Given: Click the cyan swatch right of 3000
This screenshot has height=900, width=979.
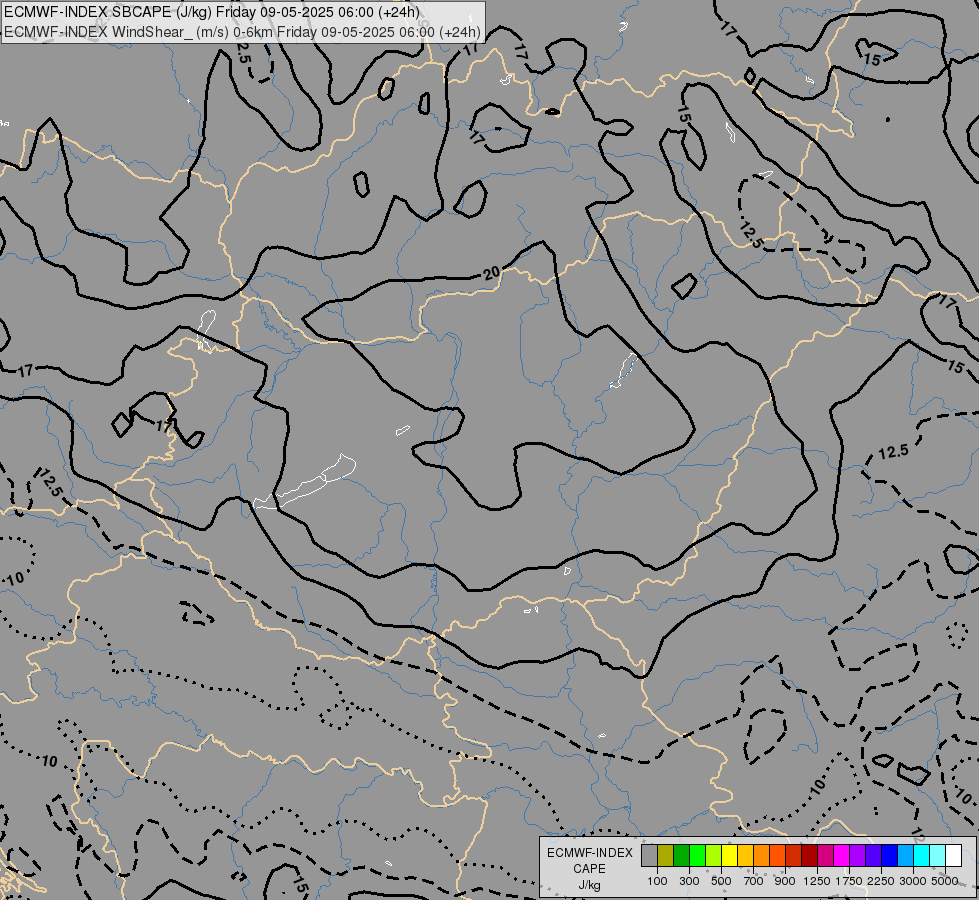Looking at the screenshot, I should (922, 855).
